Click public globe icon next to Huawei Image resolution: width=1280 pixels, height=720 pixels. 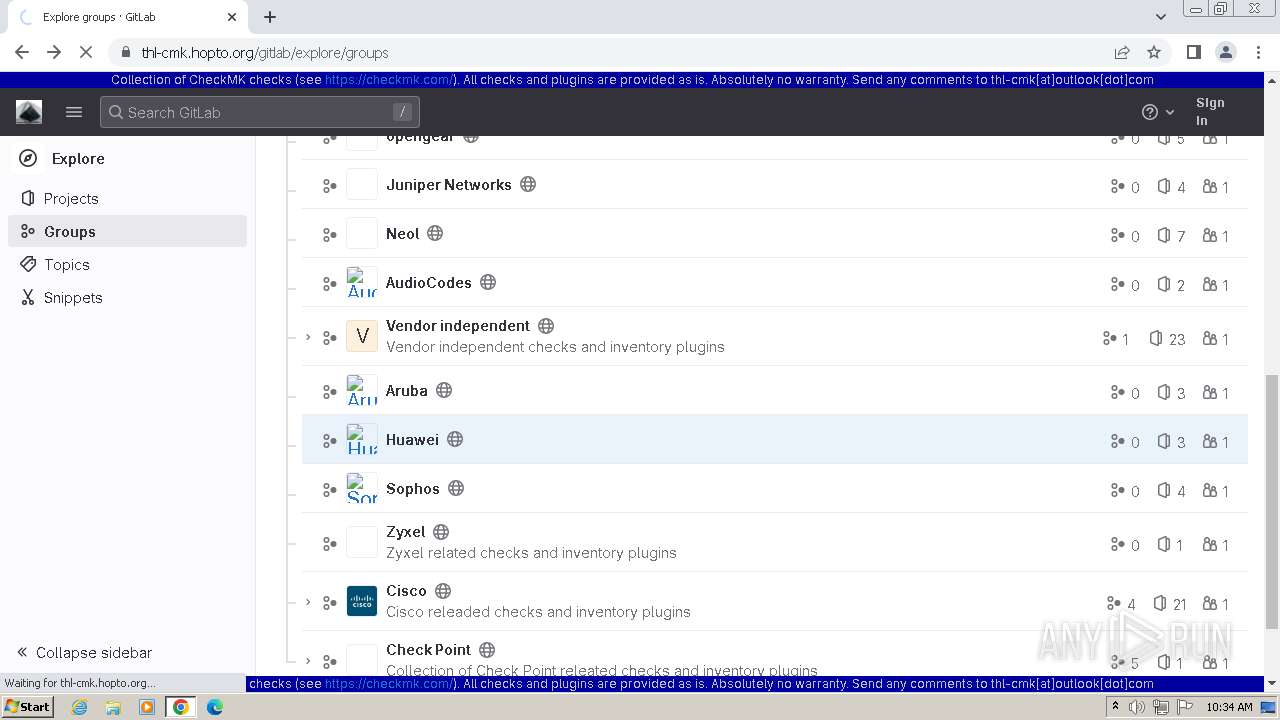coord(455,439)
